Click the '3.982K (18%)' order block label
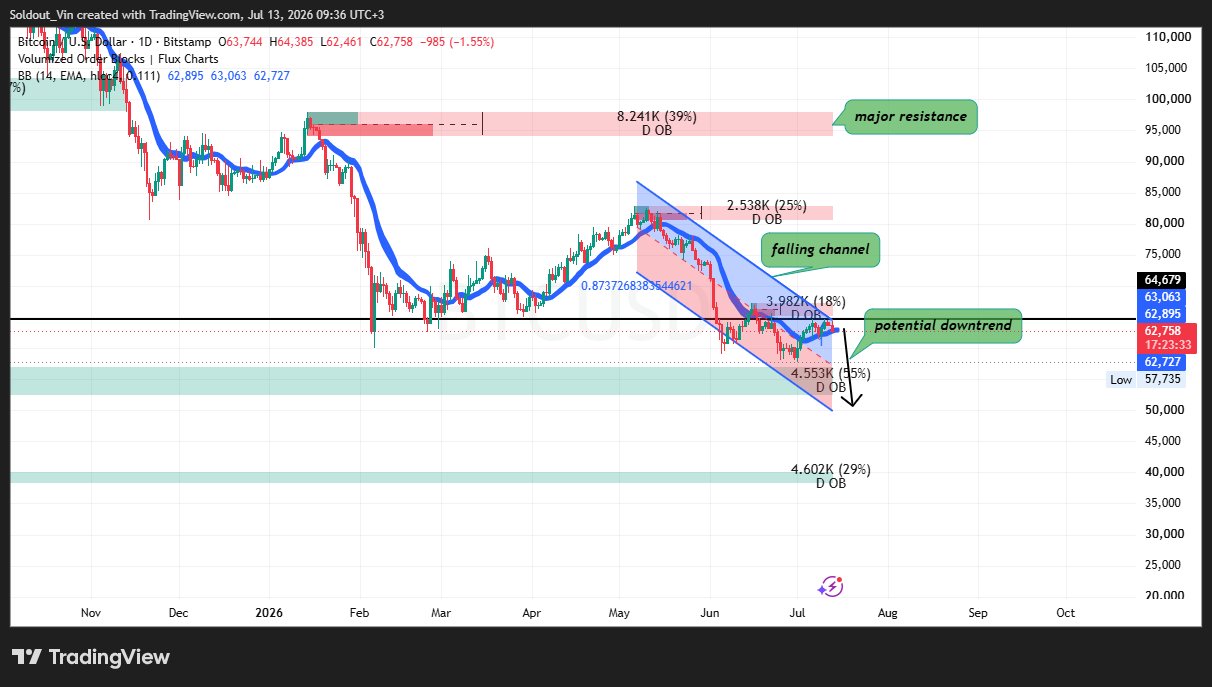 click(x=806, y=301)
